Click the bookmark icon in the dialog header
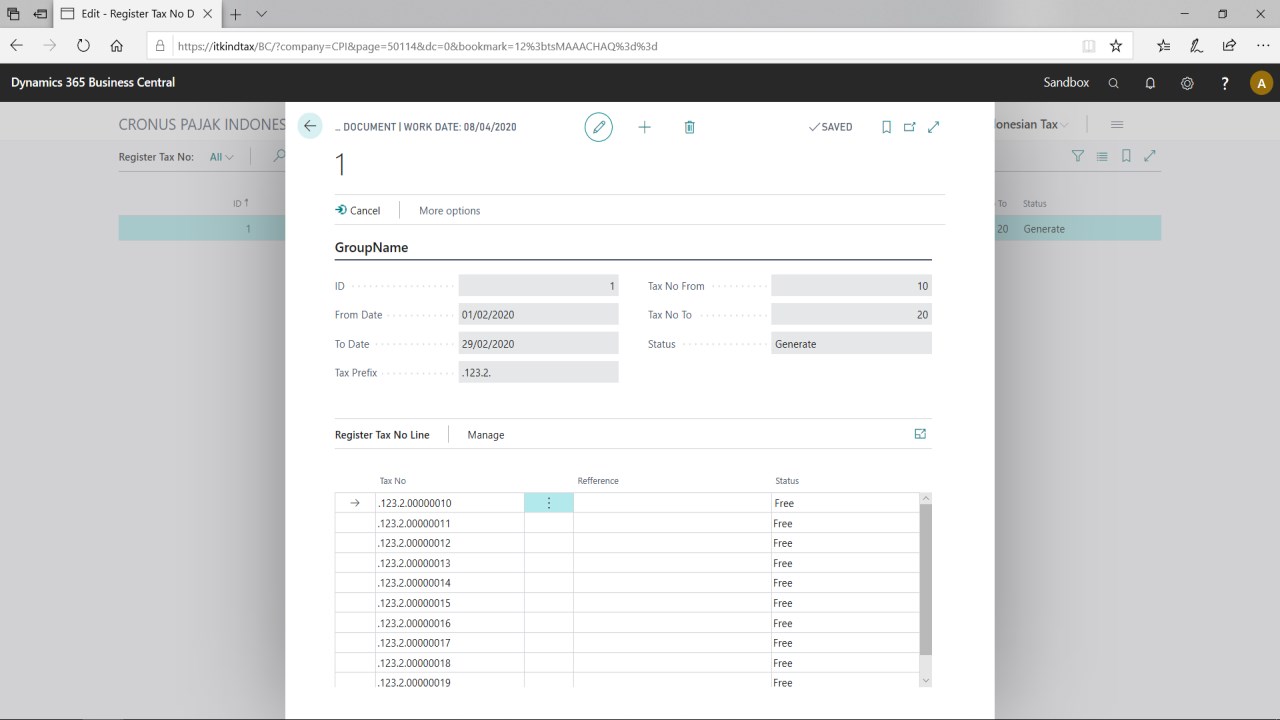The height and width of the screenshot is (720, 1280). coord(886,127)
